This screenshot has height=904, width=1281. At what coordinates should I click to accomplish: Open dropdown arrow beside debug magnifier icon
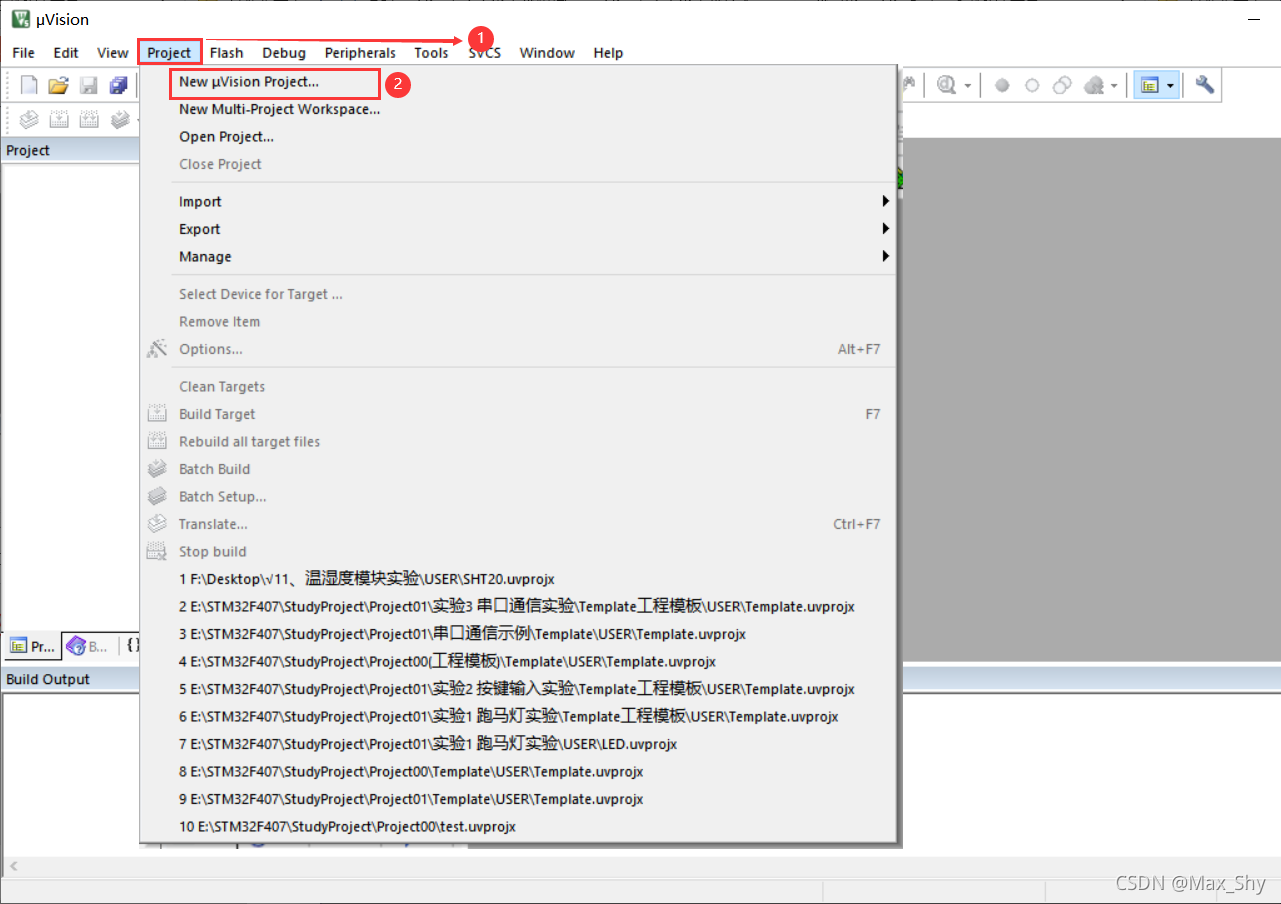[967, 87]
